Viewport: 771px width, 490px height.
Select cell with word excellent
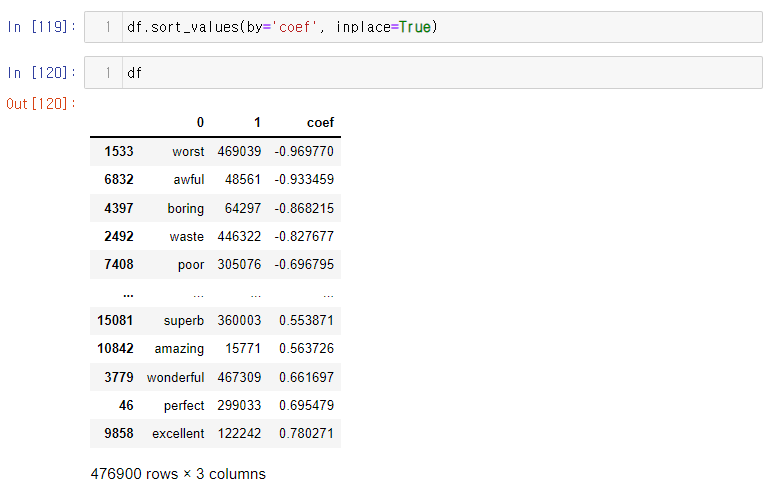[x=178, y=433]
